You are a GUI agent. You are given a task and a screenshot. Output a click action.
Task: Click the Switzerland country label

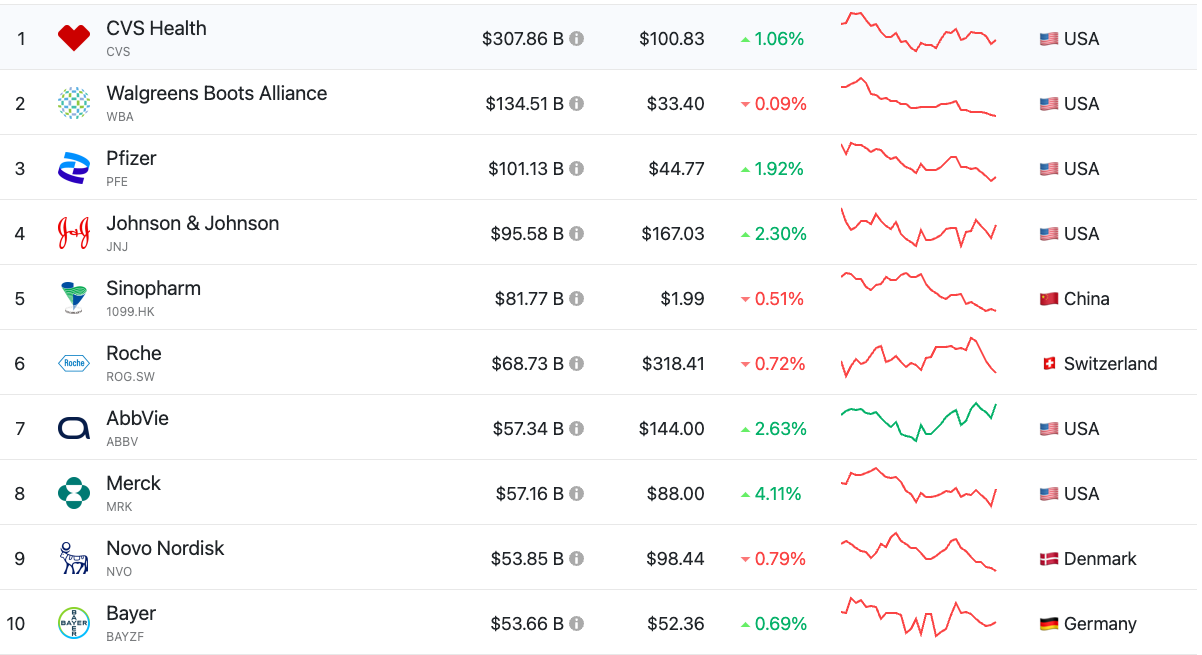[x=1111, y=364]
